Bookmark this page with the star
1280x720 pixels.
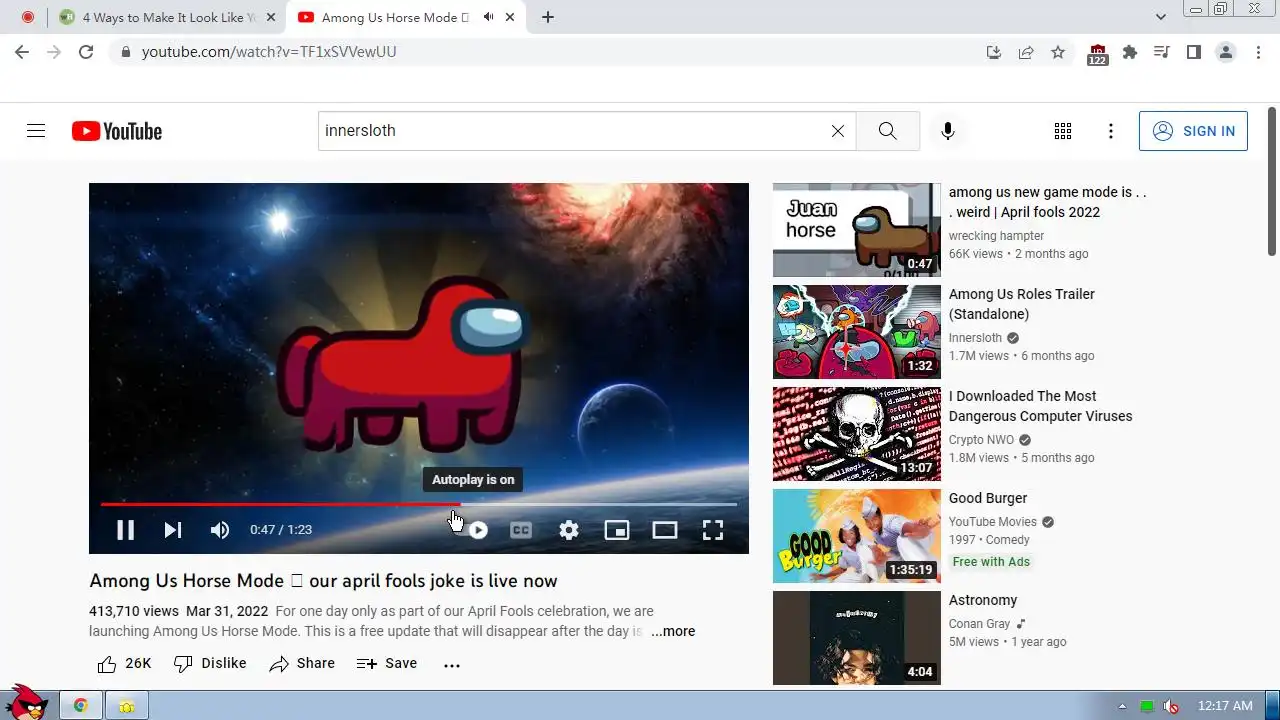[x=1058, y=52]
